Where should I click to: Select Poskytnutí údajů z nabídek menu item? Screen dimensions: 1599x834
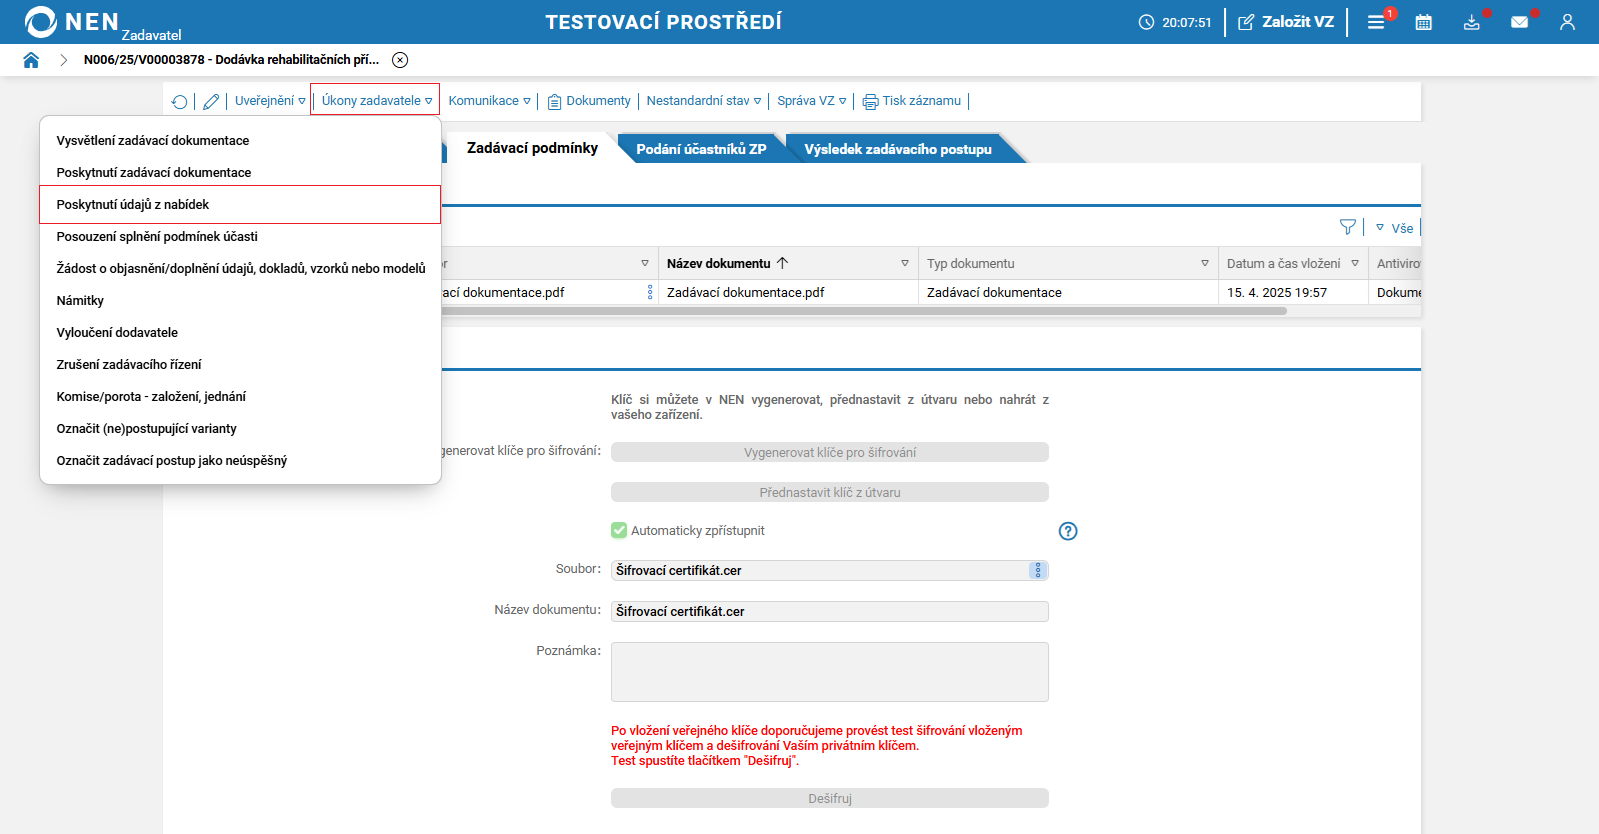coord(240,204)
